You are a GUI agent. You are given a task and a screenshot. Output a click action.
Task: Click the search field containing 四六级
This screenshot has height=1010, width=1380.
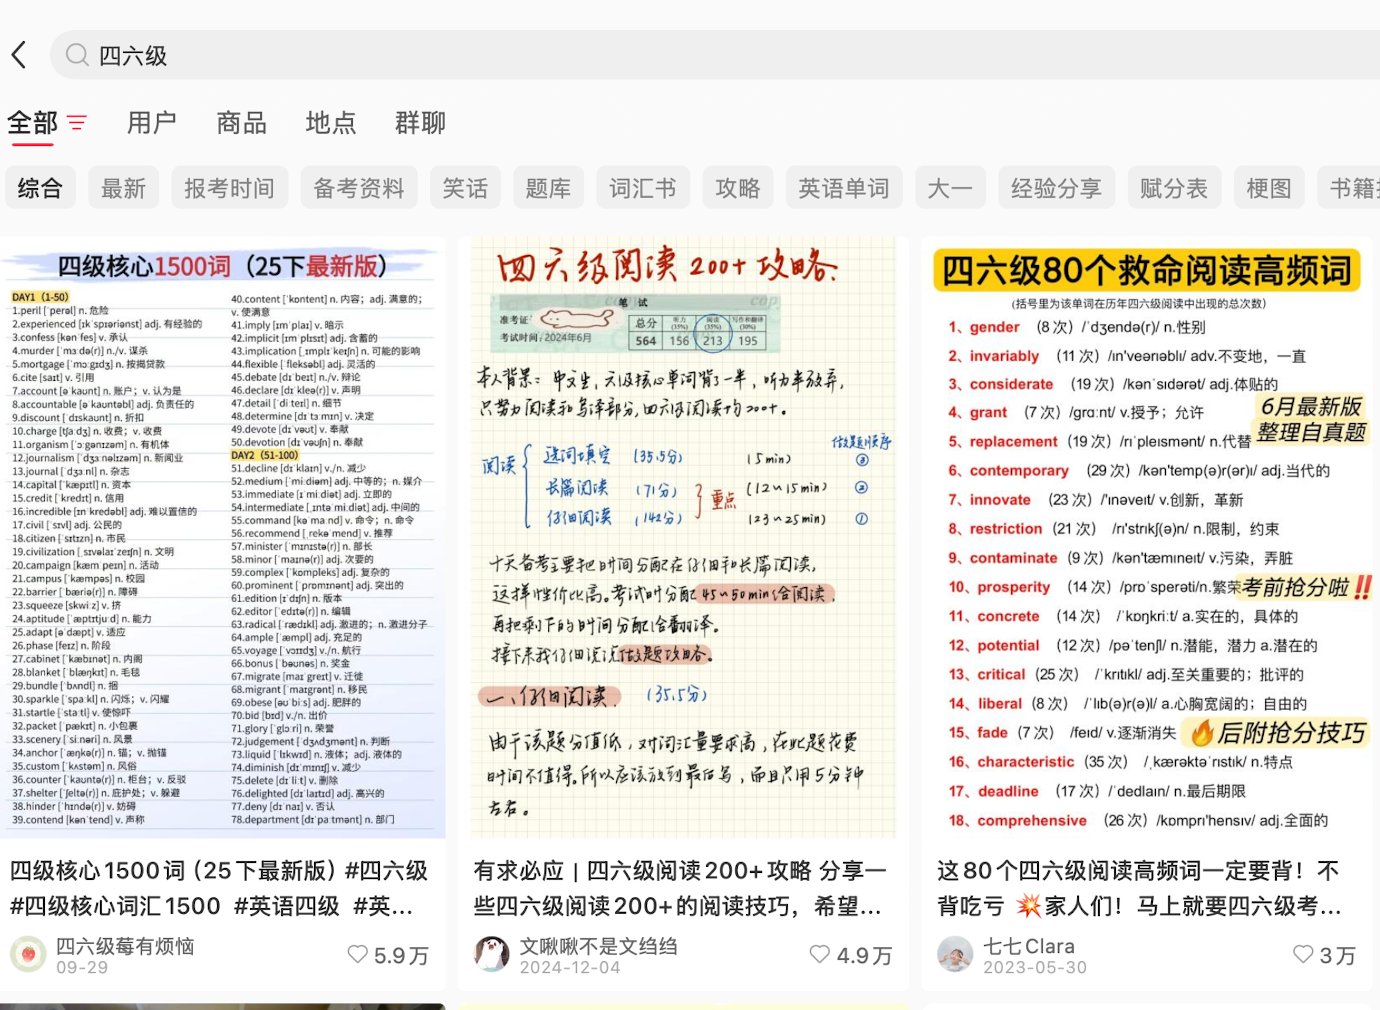[x=600, y=55]
